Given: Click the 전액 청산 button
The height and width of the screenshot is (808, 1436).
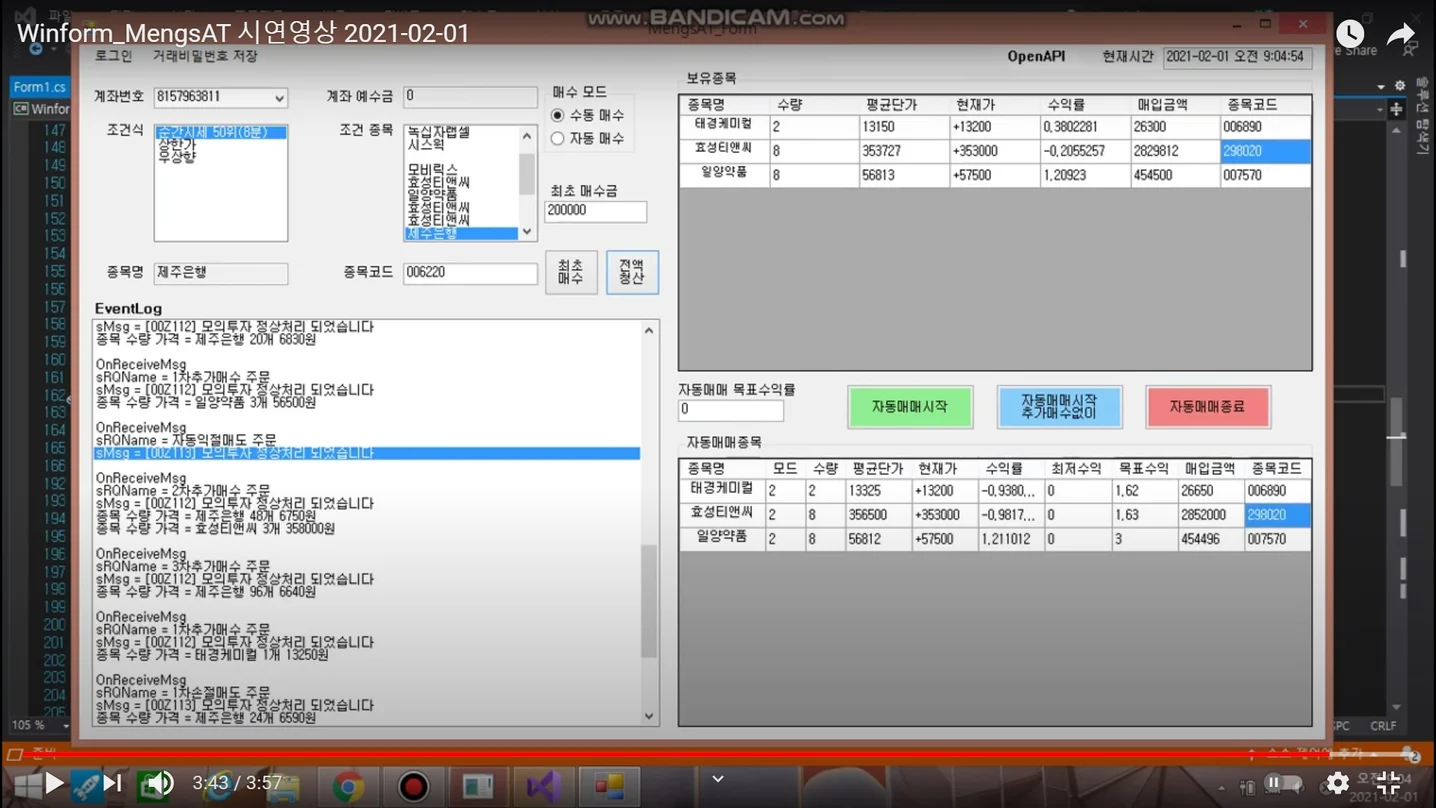Looking at the screenshot, I should tap(632, 272).
